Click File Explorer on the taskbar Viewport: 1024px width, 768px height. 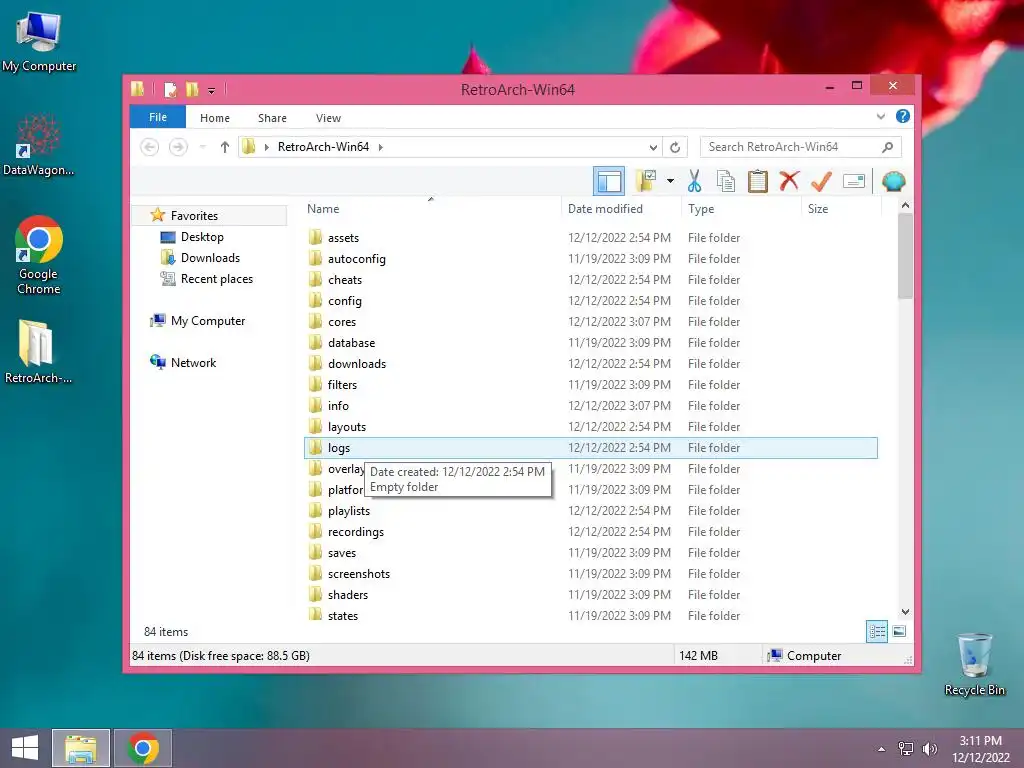click(80, 748)
